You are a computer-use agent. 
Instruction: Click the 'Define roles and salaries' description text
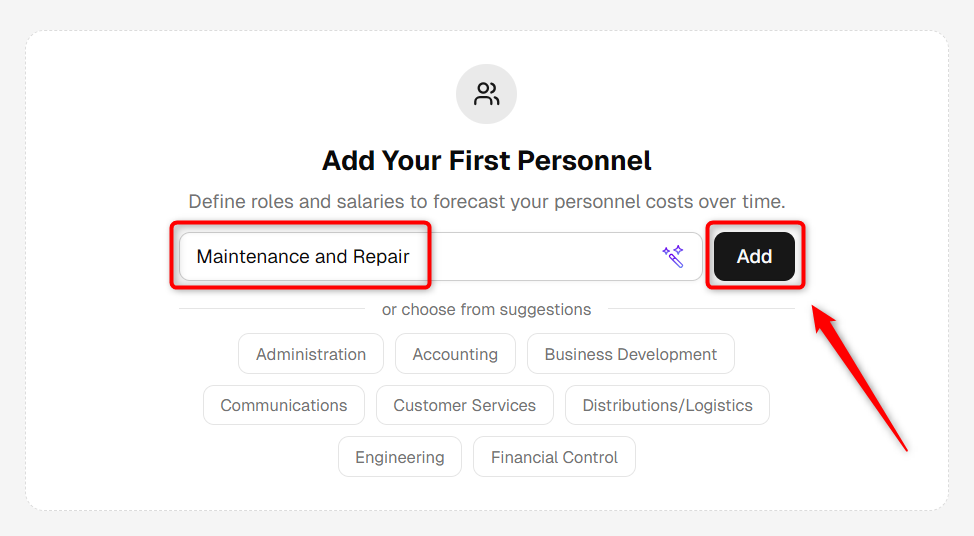point(486,202)
